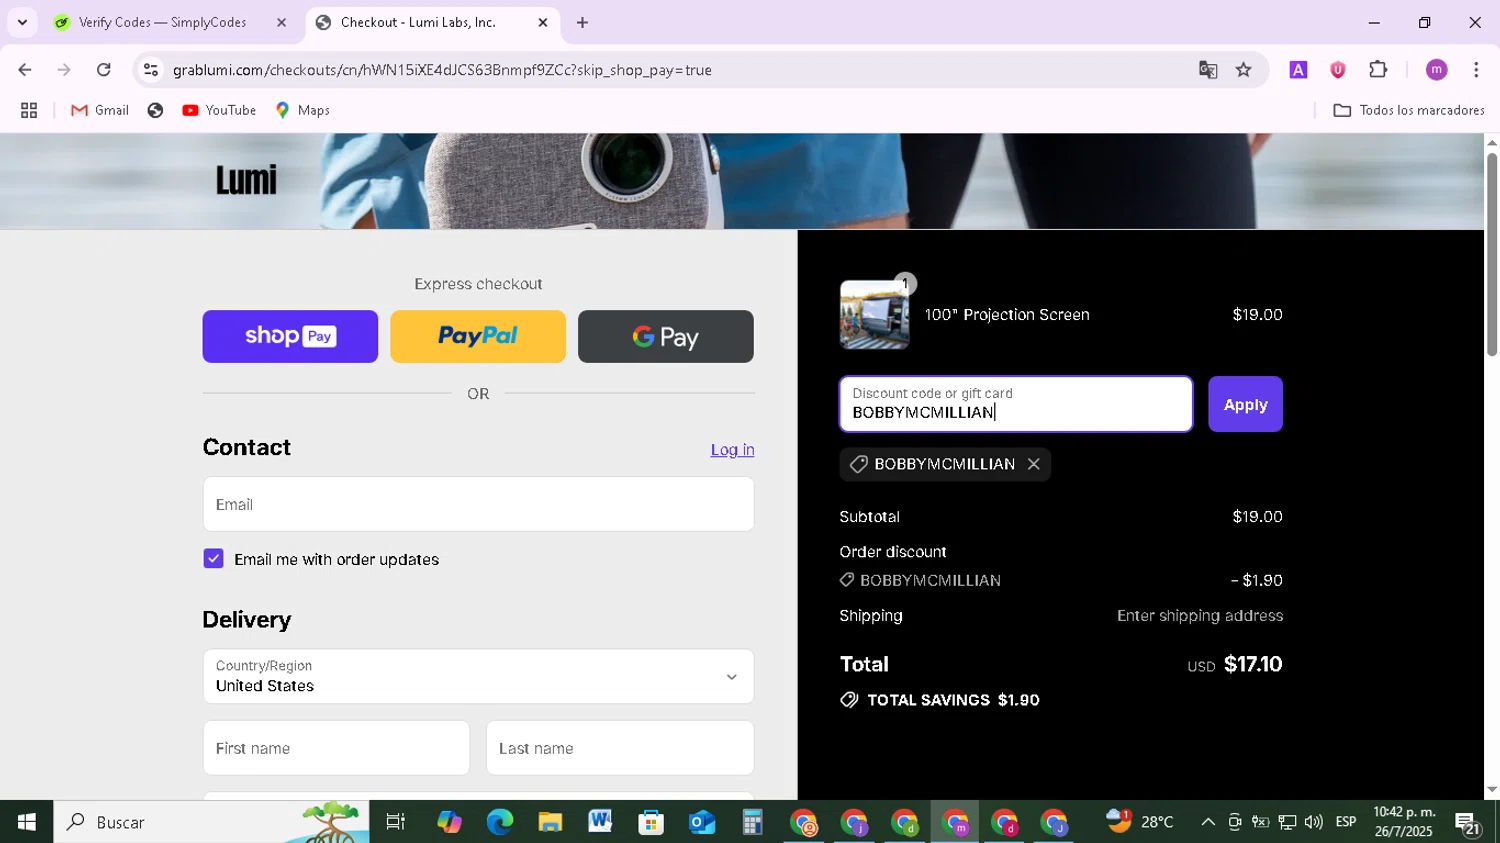Select the Checkout - Lumi Labs tab
Image resolution: width=1500 pixels, height=843 pixels.
(418, 22)
